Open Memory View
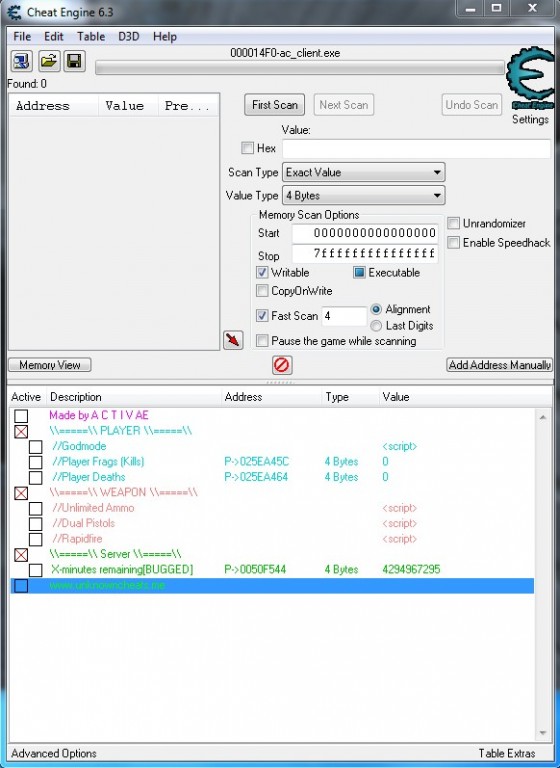This screenshot has height=768, width=560. point(50,365)
